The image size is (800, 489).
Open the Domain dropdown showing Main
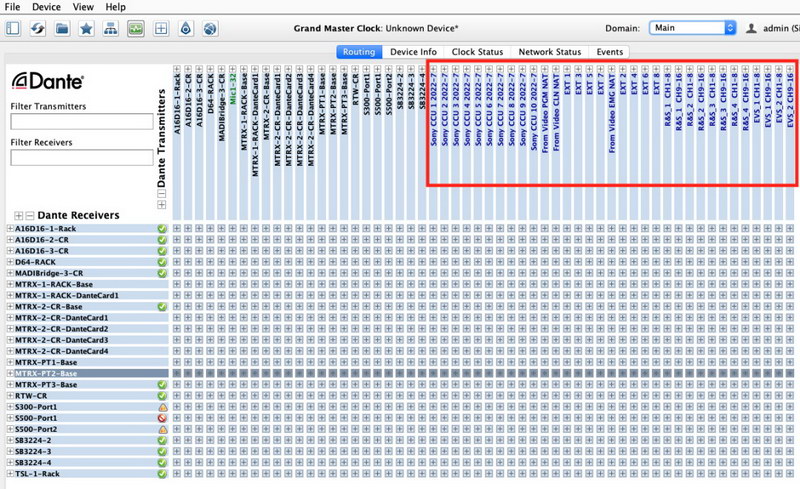(x=693, y=28)
